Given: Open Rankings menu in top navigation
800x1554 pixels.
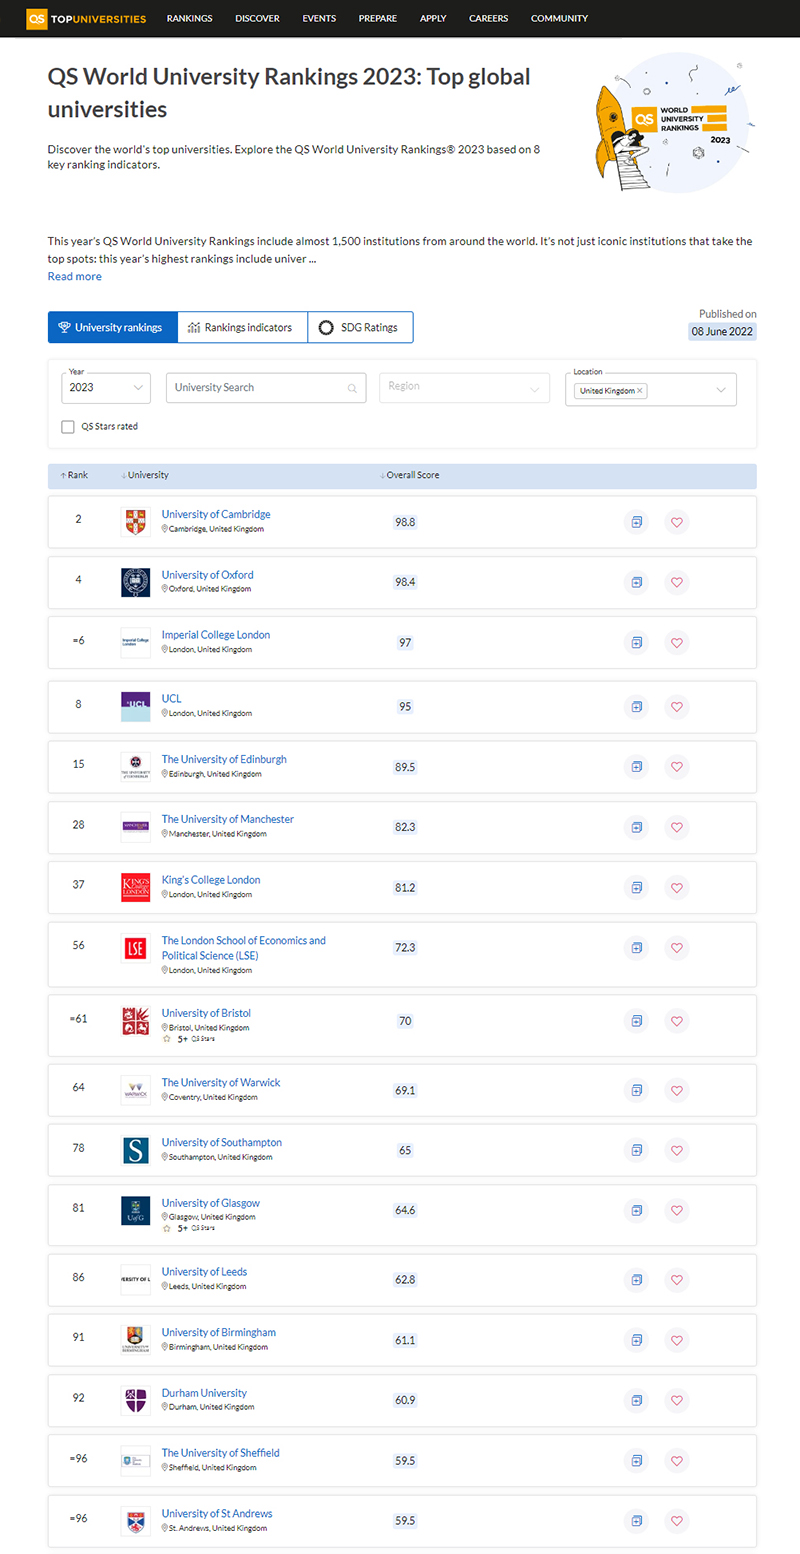Looking at the screenshot, I should click(189, 18).
